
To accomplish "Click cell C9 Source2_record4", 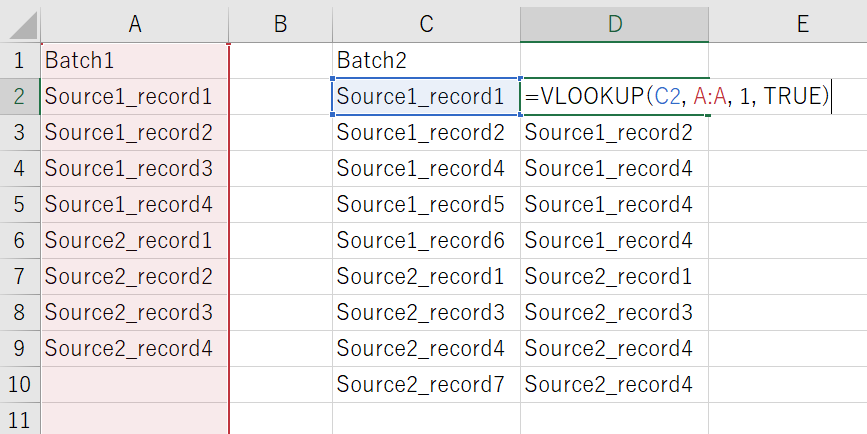I will 426,348.
